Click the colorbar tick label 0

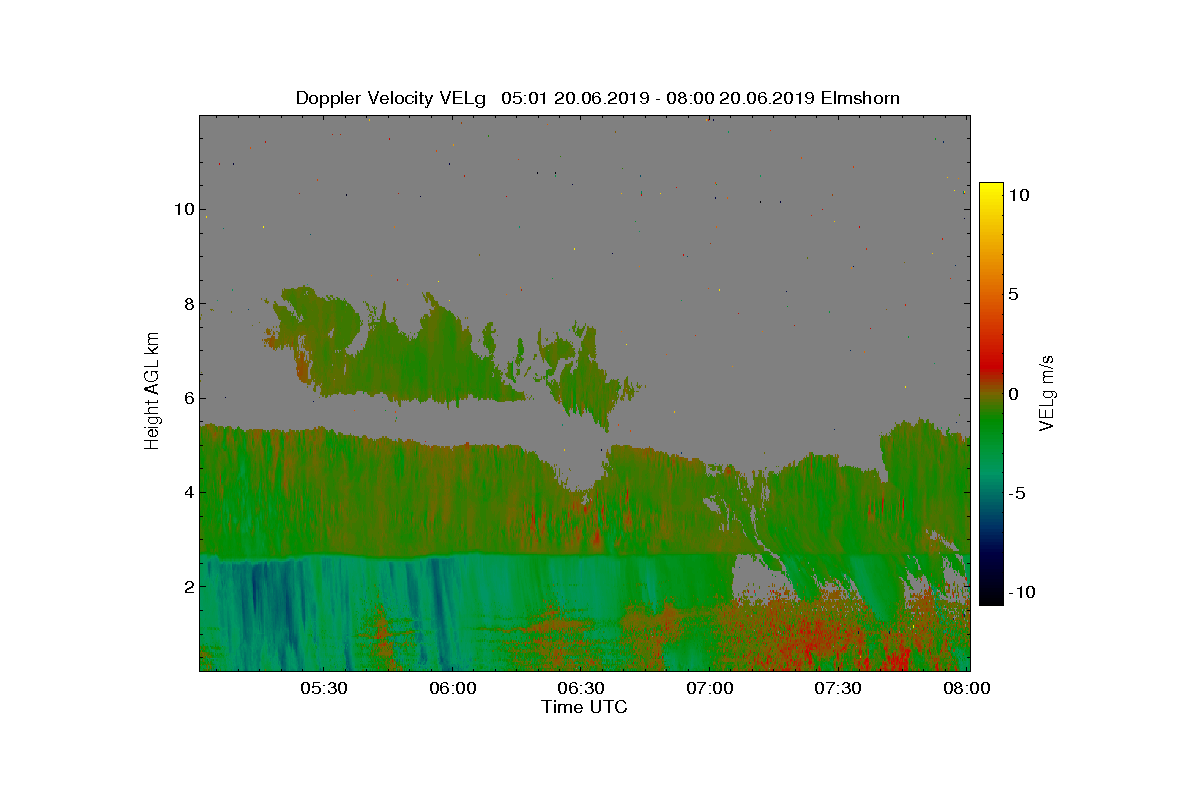tap(1013, 394)
